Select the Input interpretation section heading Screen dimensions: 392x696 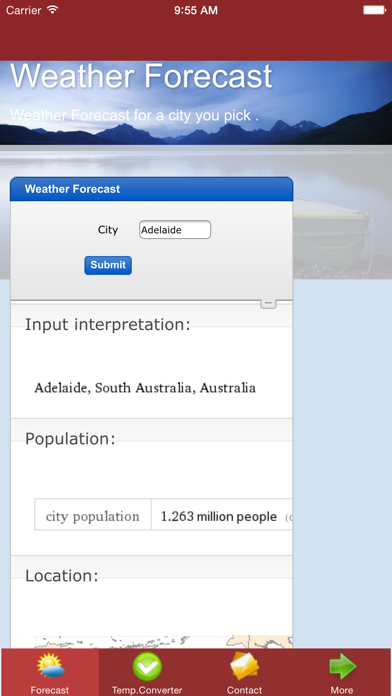click(x=107, y=325)
